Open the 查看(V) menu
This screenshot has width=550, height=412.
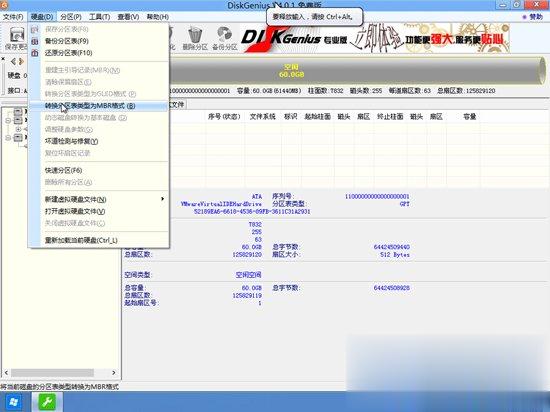(128, 17)
